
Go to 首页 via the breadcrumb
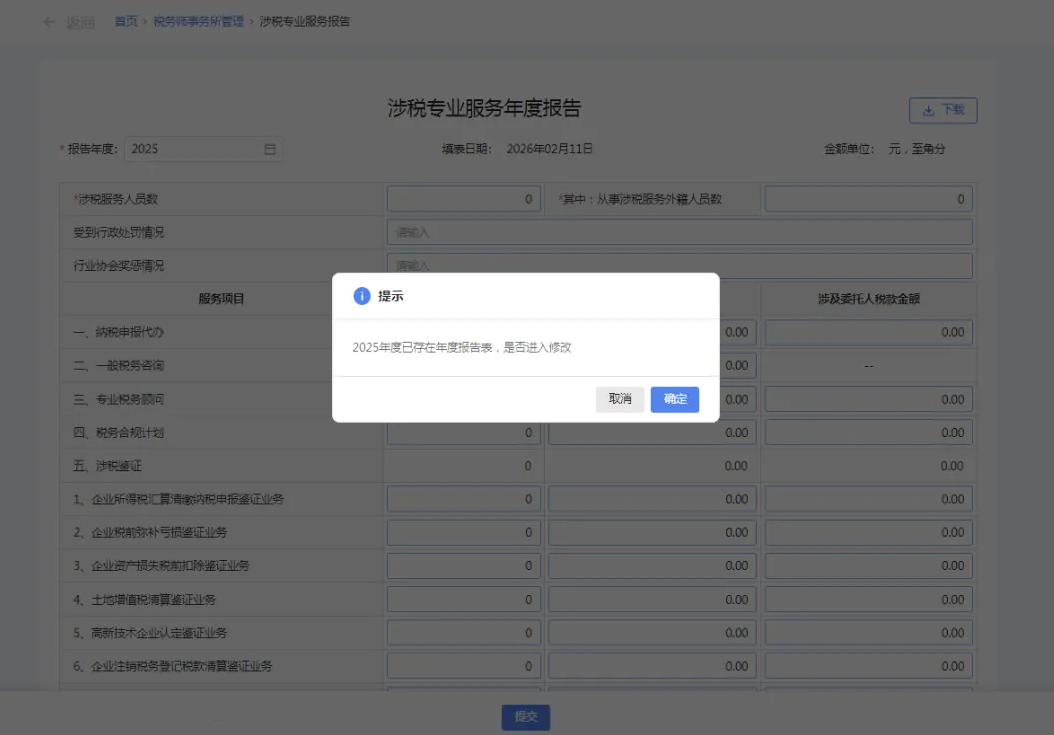click(x=126, y=21)
